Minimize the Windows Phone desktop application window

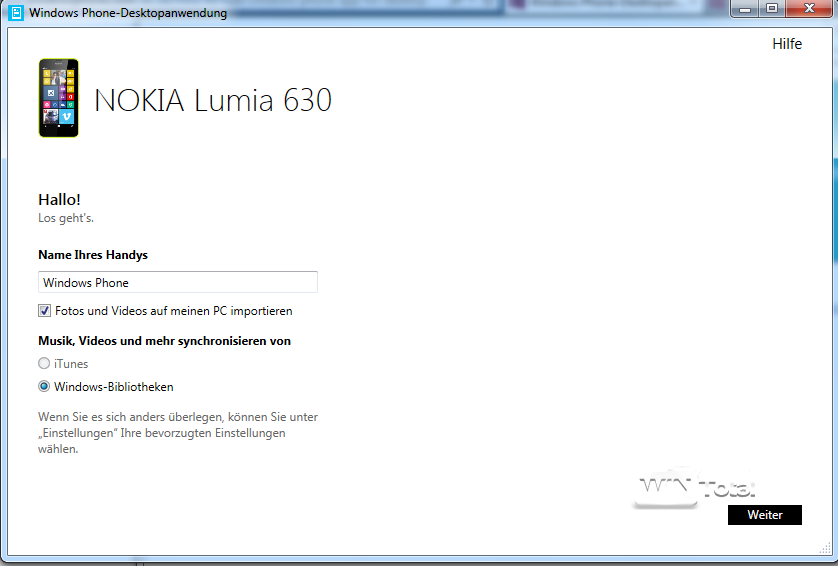point(745,9)
